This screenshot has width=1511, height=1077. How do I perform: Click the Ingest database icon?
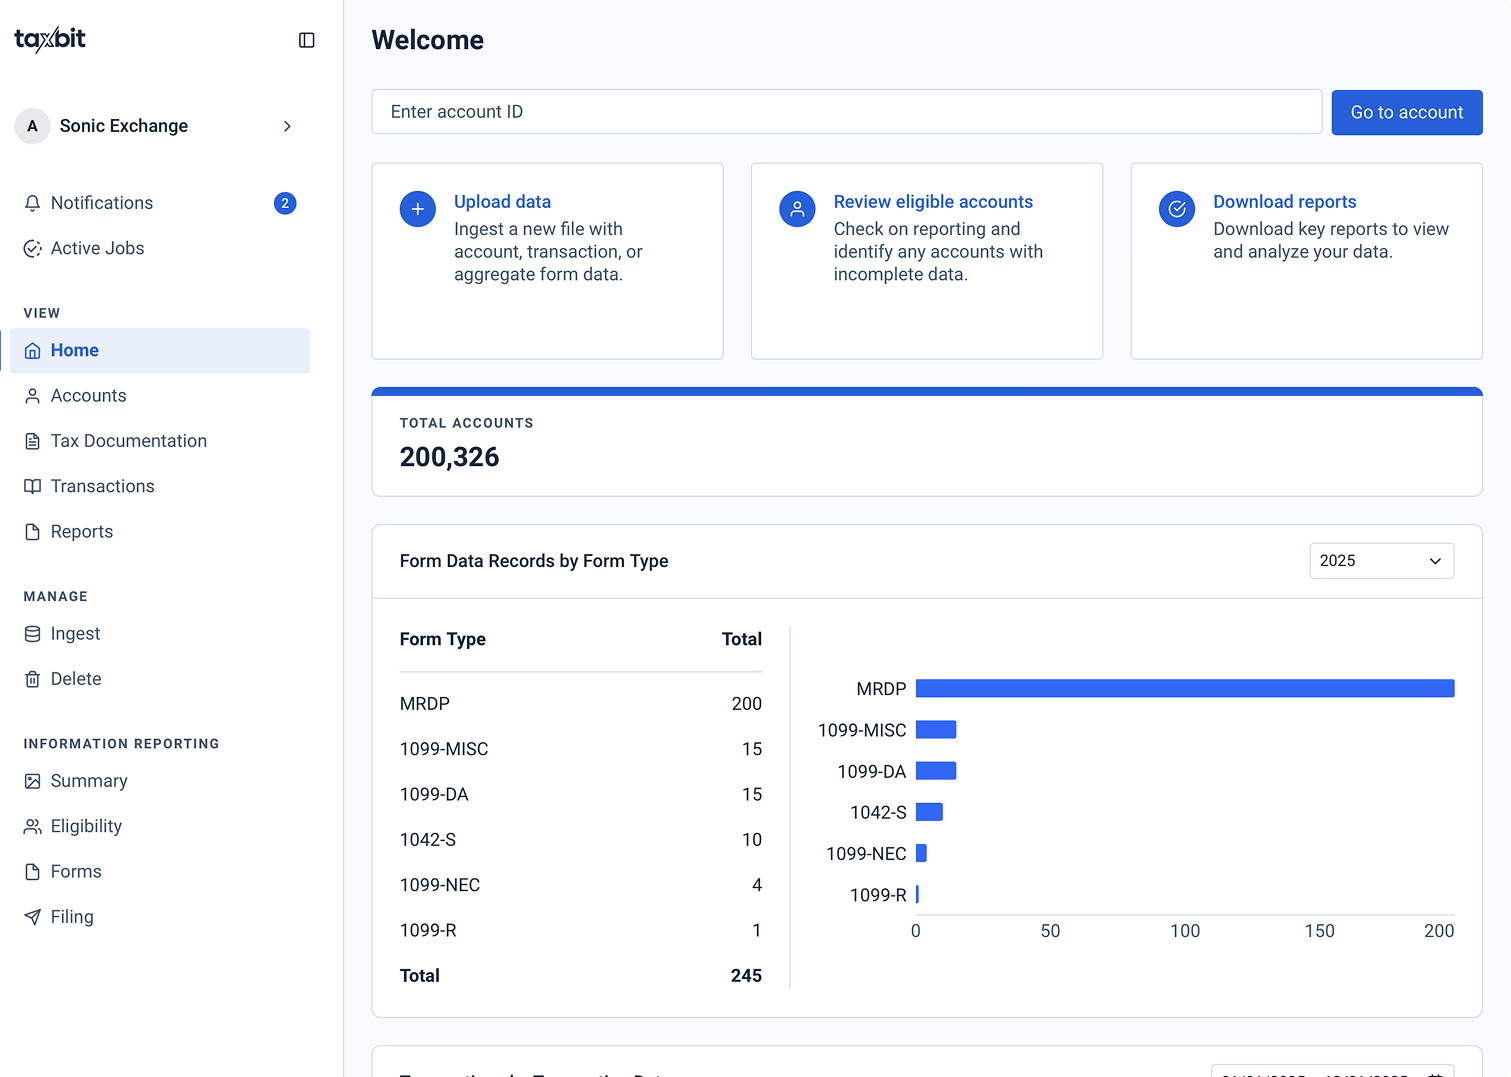click(32, 634)
